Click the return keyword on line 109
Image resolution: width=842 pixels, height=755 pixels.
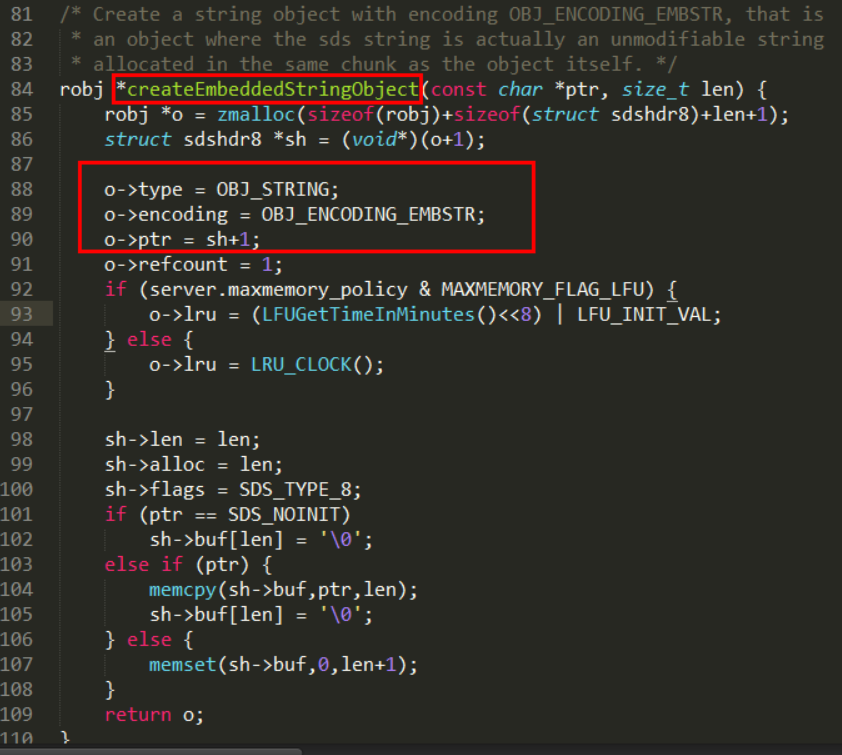click(x=138, y=715)
